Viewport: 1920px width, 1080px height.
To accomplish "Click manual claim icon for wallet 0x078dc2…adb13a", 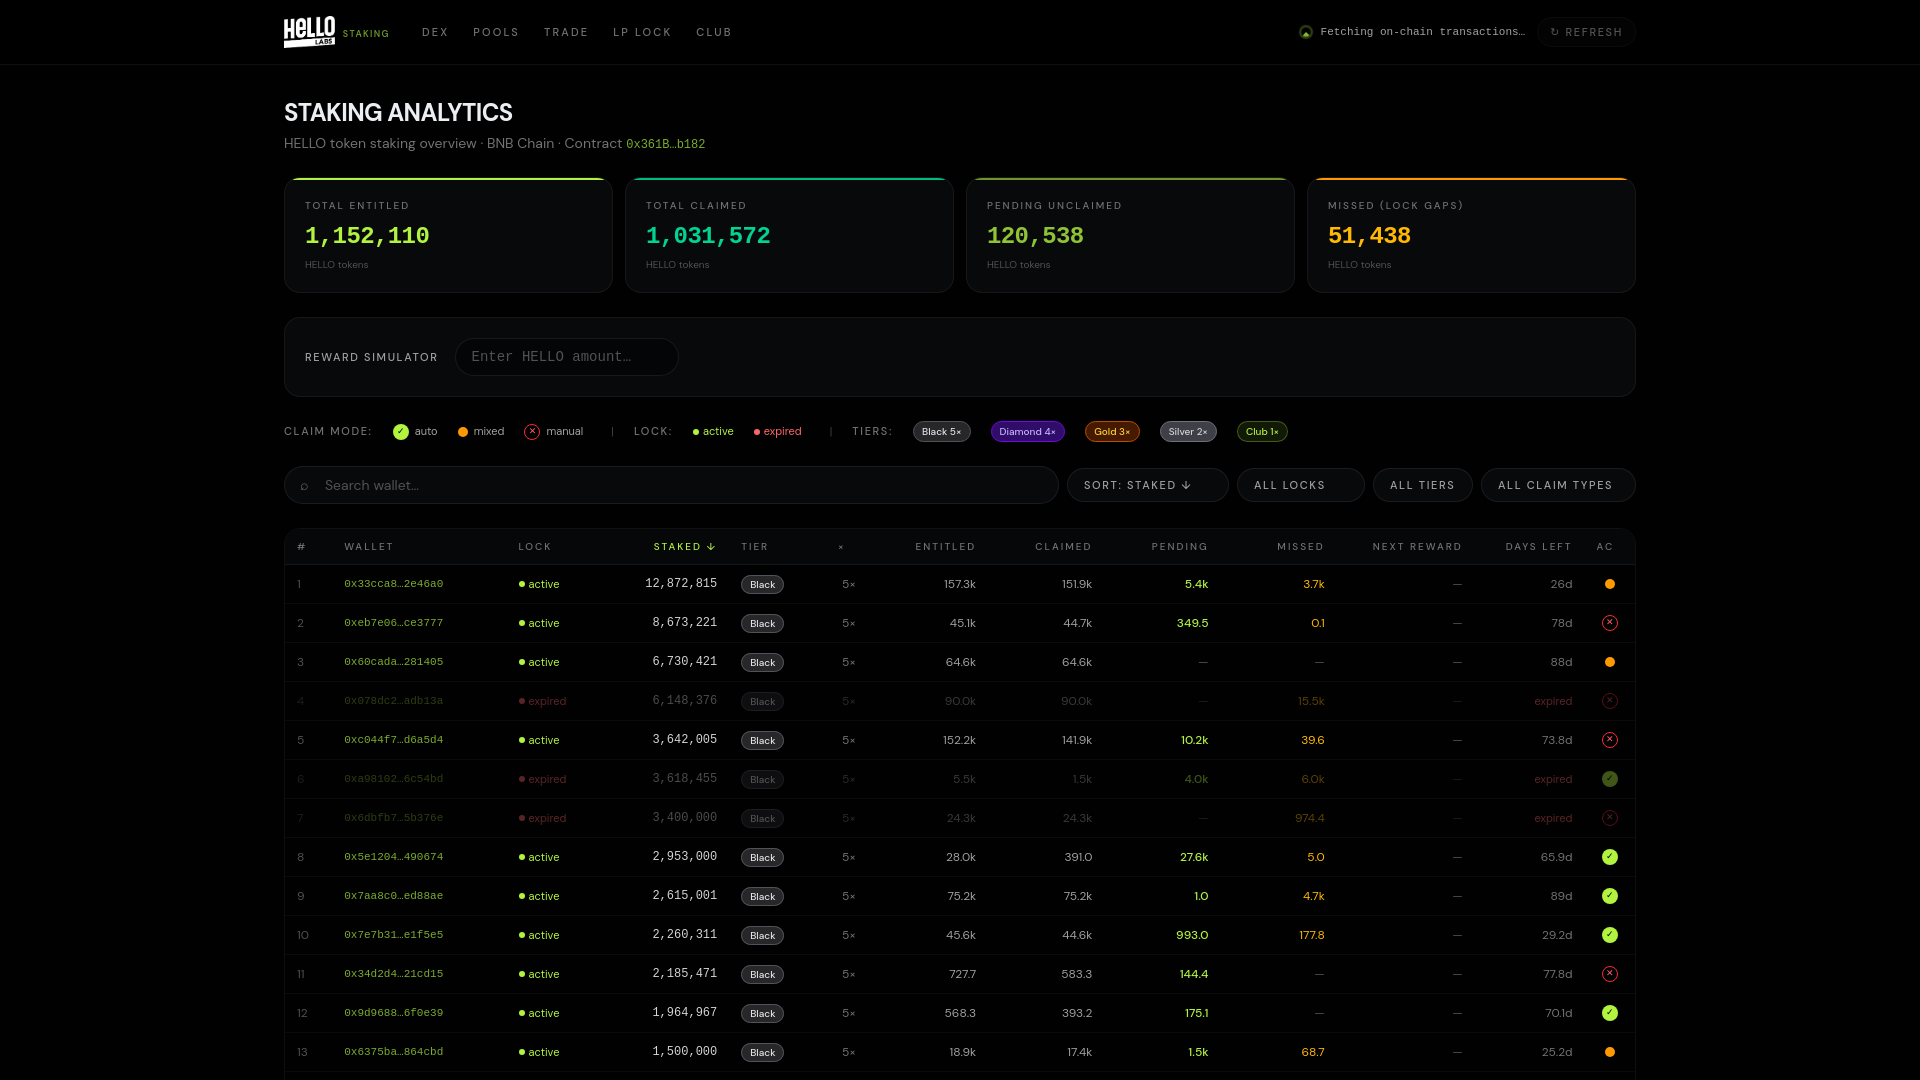I will (x=1610, y=701).
